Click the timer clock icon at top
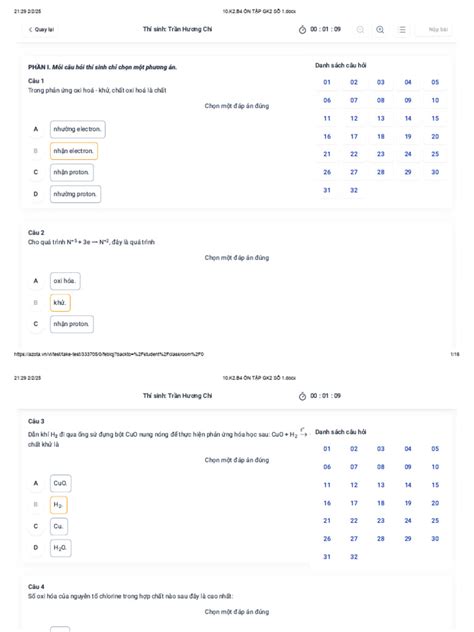This screenshot has width=474, height=632. tap(302, 29)
